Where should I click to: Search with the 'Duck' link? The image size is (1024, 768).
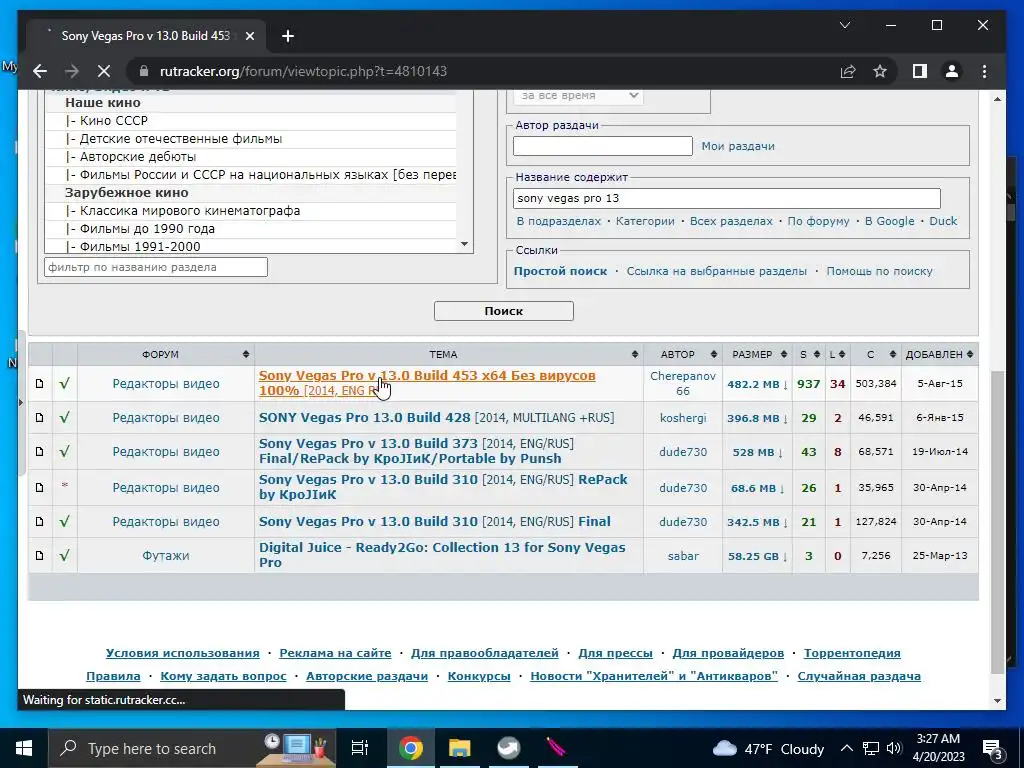pos(943,221)
